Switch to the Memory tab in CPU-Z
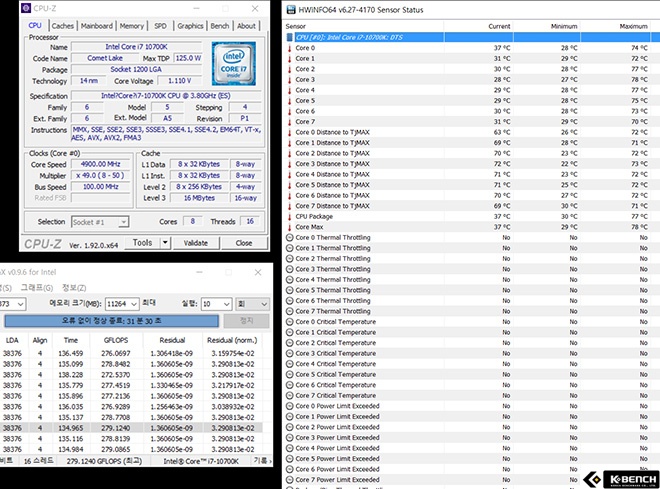This screenshot has width=660, height=489. coord(132,26)
